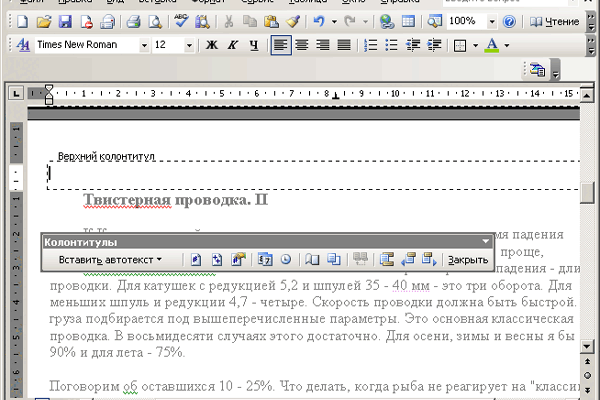600x400 pixels.
Task: Click the Save icon in the toolbar
Action: tap(65, 21)
